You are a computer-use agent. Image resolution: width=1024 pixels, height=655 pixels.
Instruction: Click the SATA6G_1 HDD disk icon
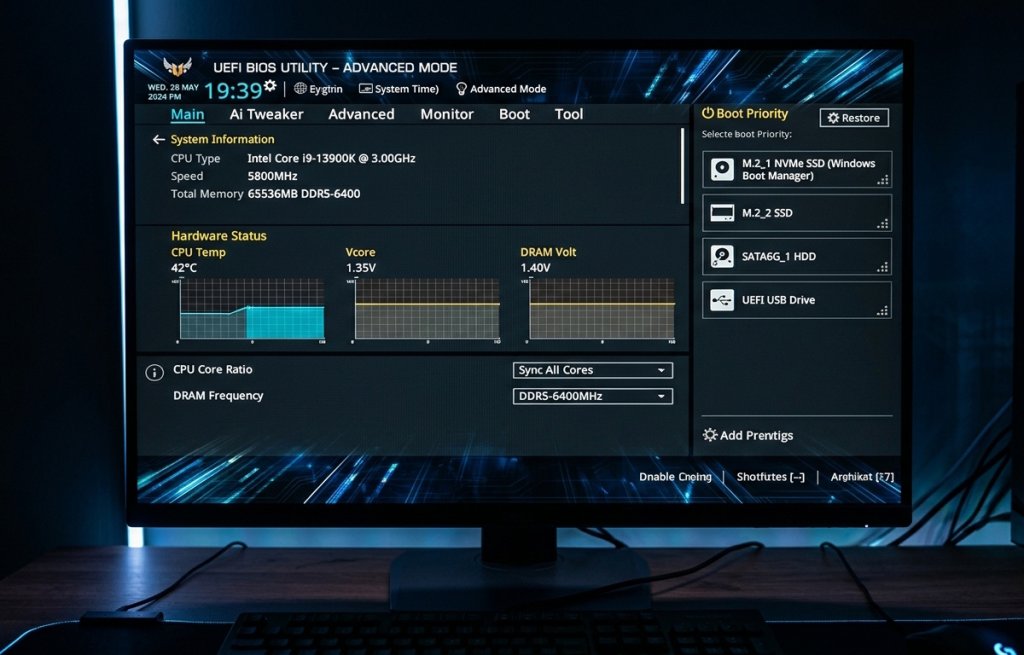(x=722, y=257)
